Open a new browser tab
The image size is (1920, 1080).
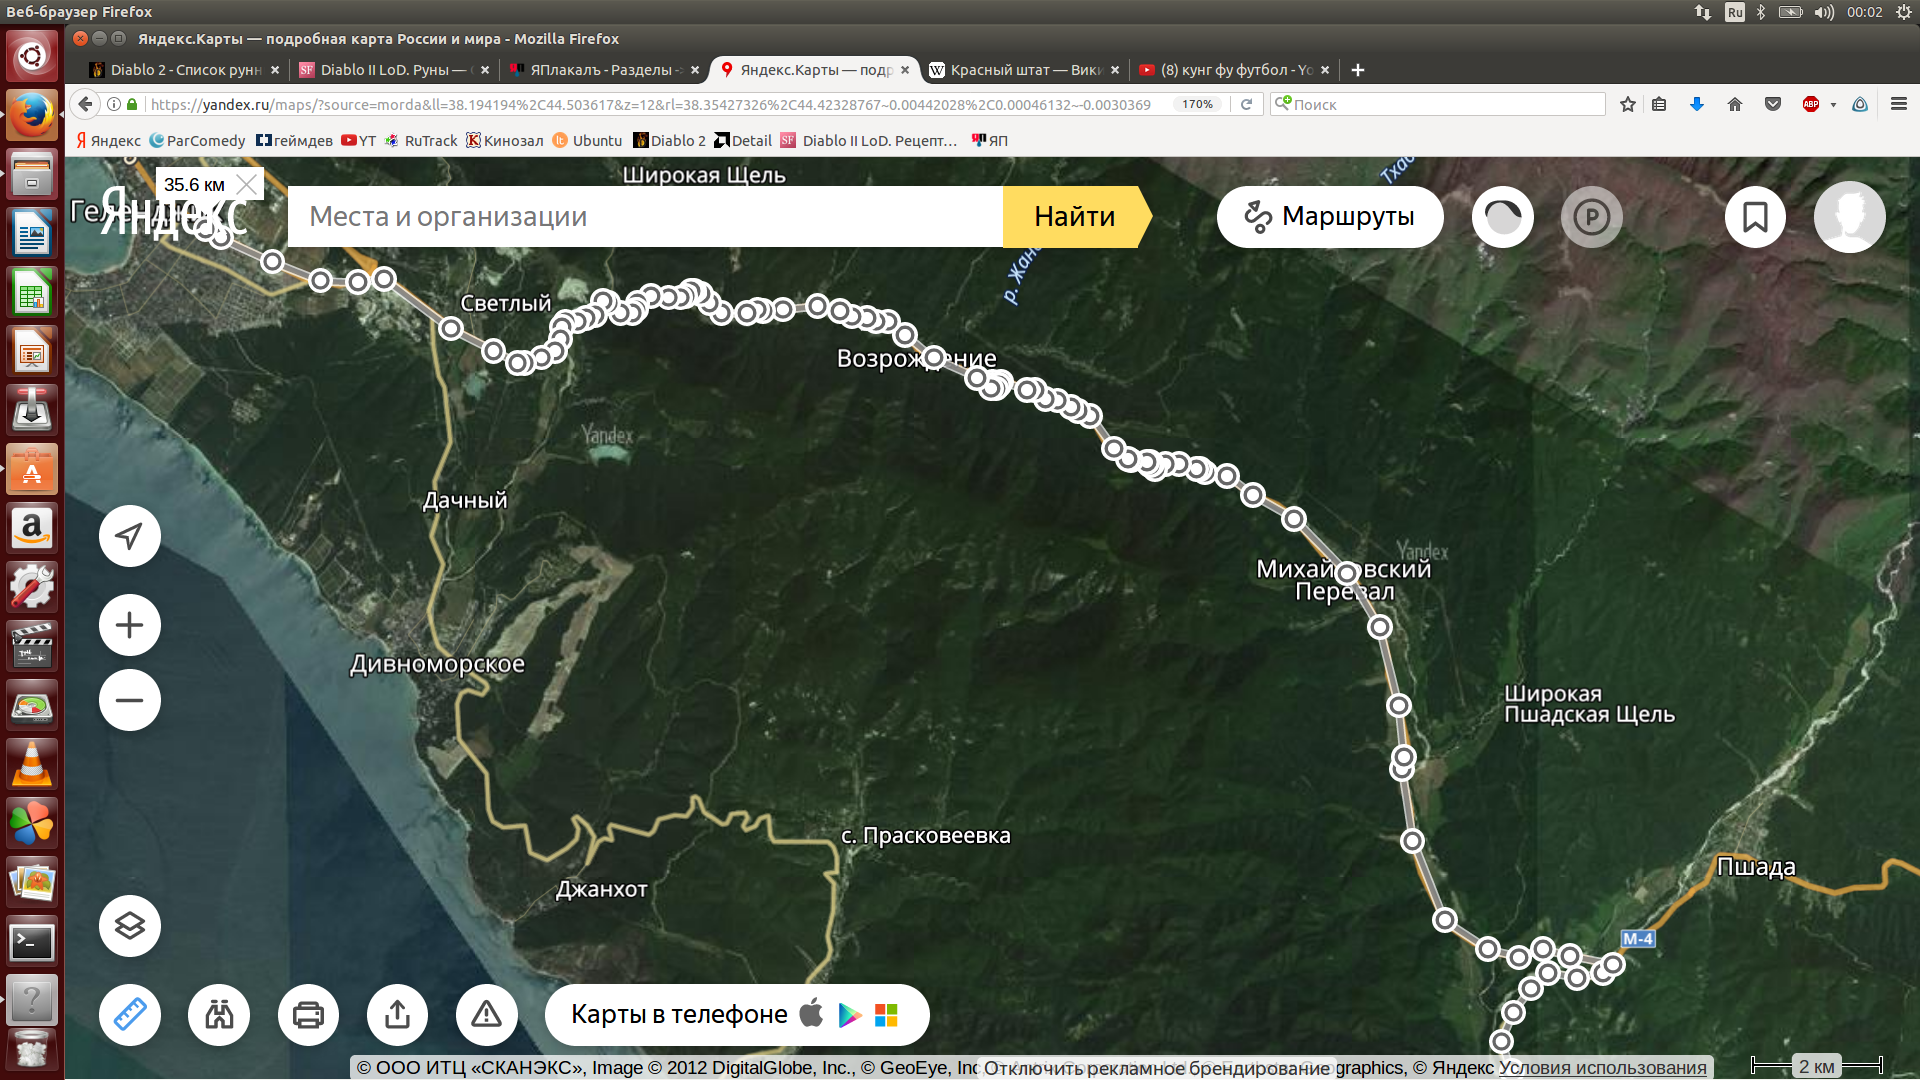[1357, 70]
